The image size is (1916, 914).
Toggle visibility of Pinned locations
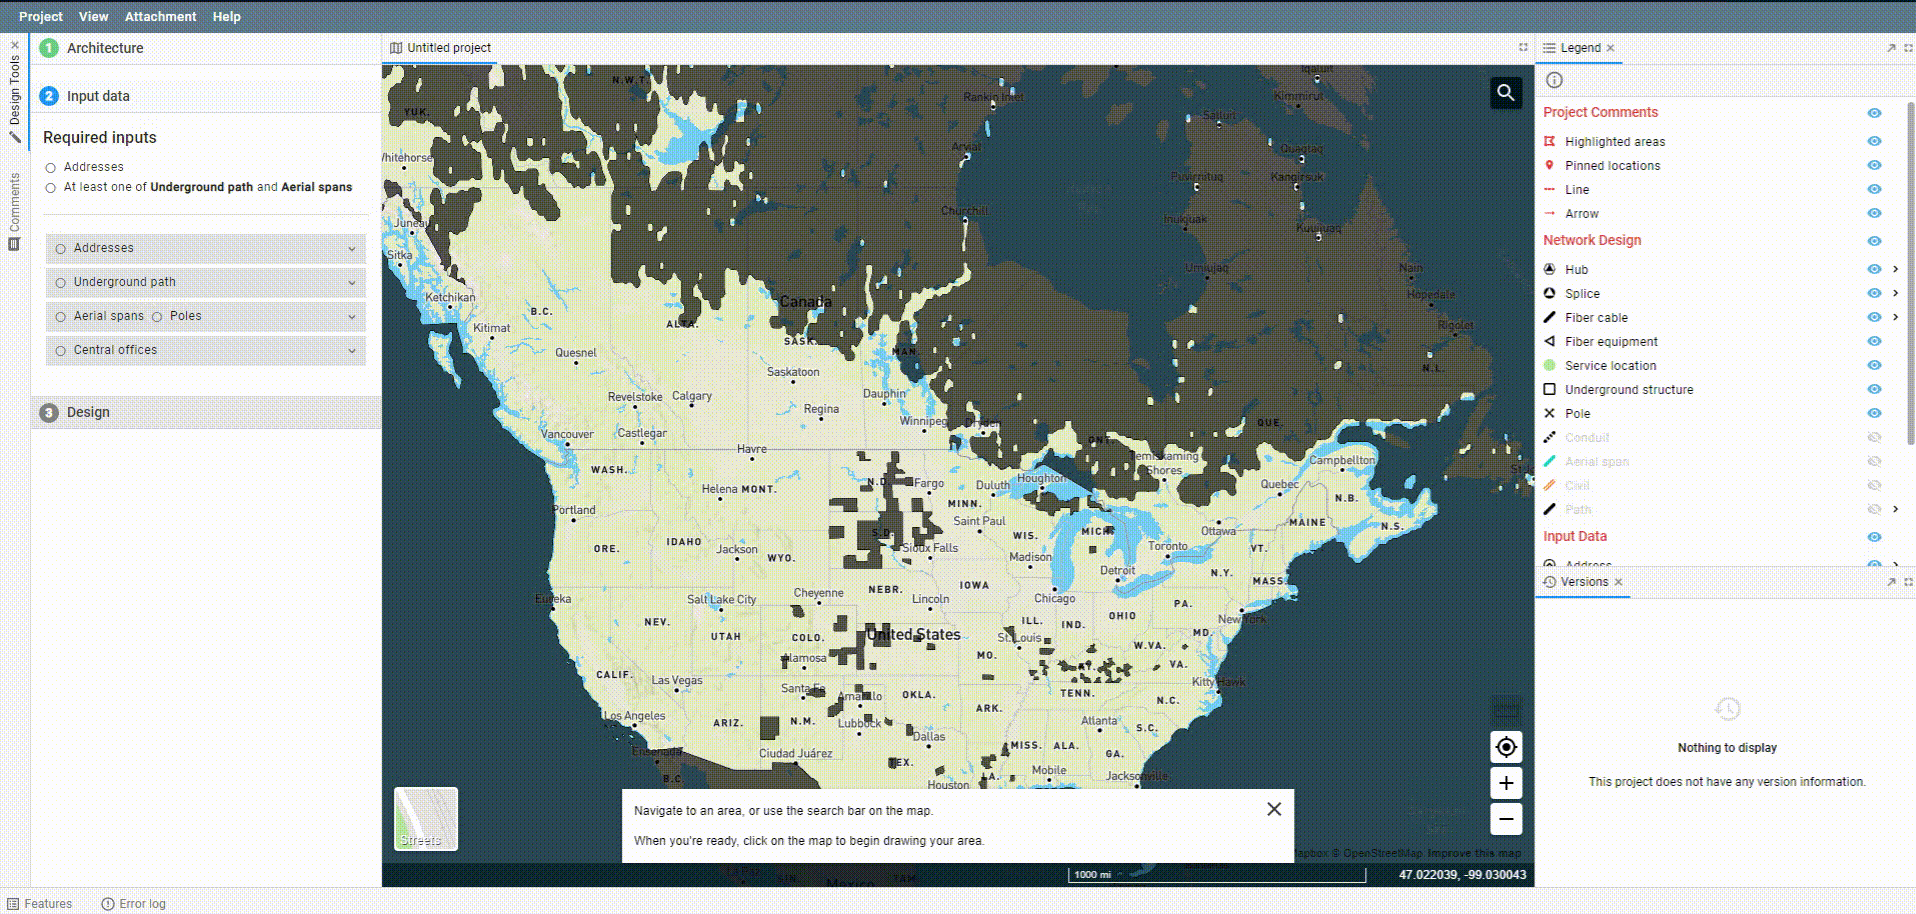point(1874,165)
